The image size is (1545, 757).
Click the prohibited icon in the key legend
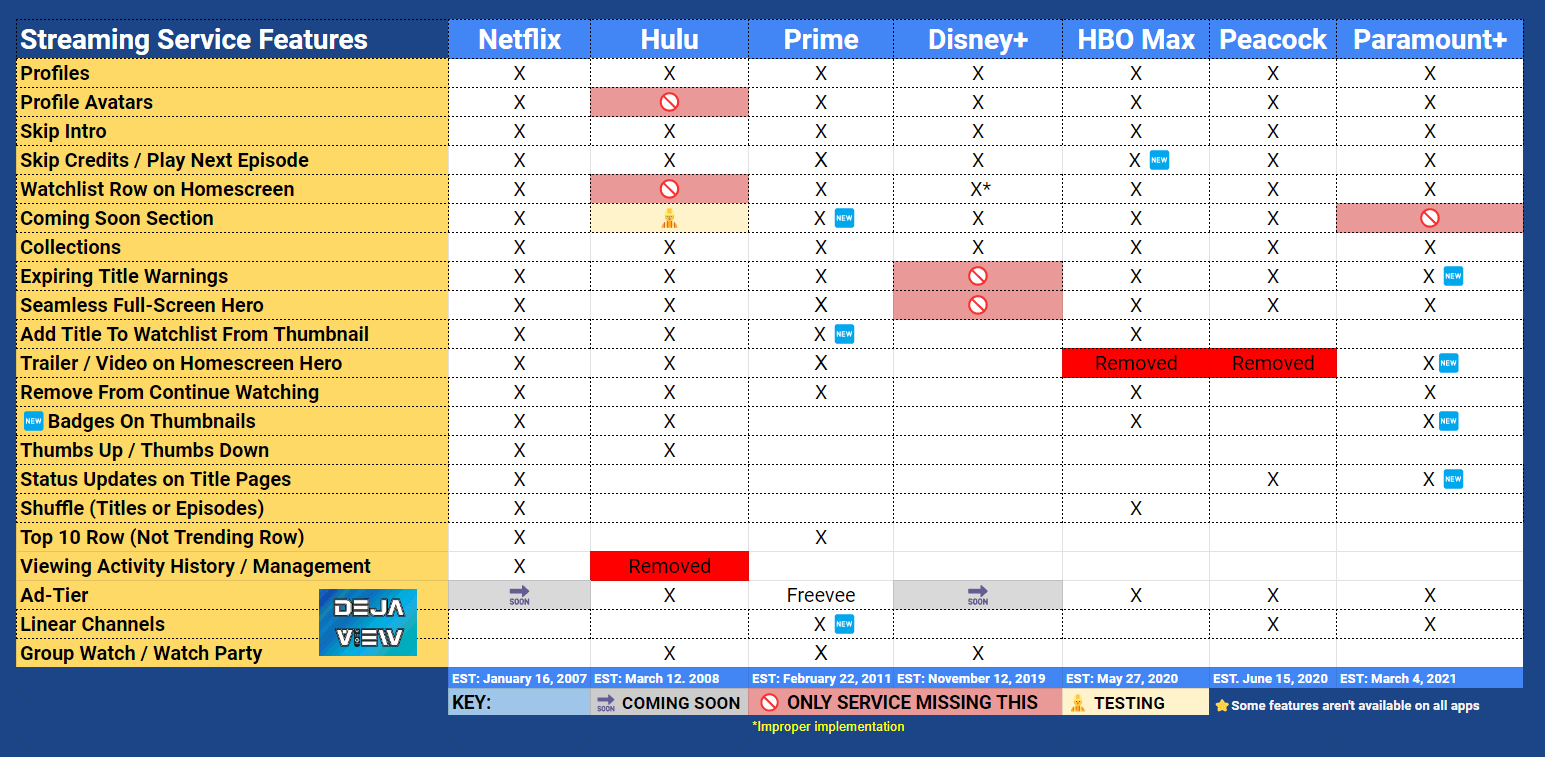pyautogui.click(x=769, y=702)
